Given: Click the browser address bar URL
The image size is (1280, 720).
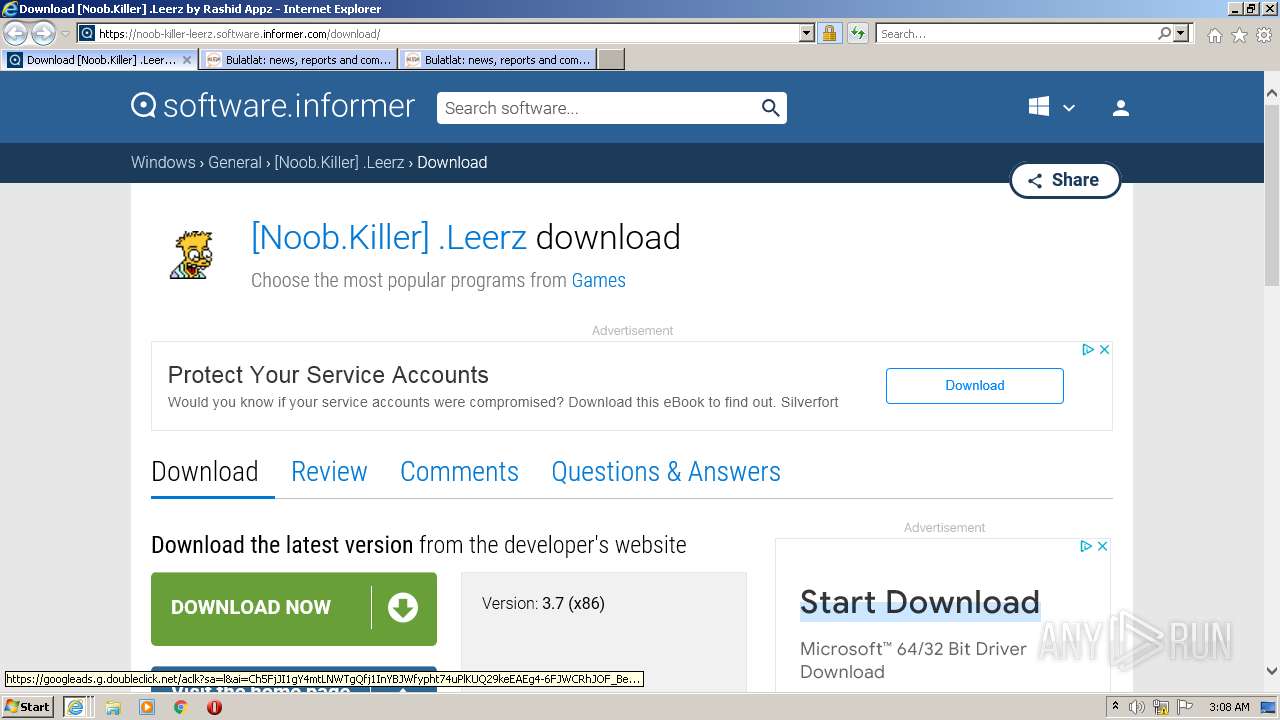Looking at the screenshot, I should 448,33.
